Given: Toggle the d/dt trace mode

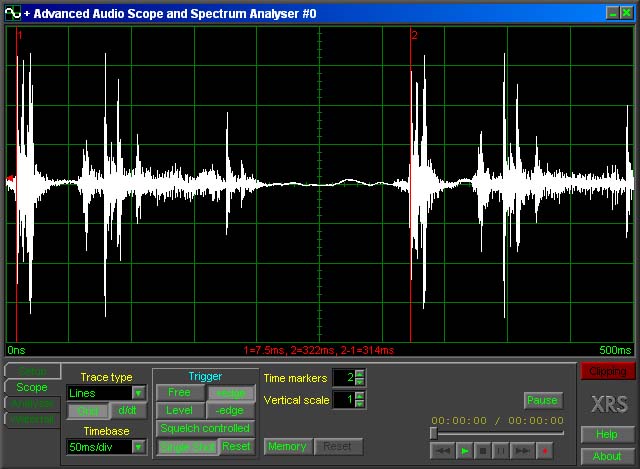Looking at the screenshot, I should (x=127, y=411).
